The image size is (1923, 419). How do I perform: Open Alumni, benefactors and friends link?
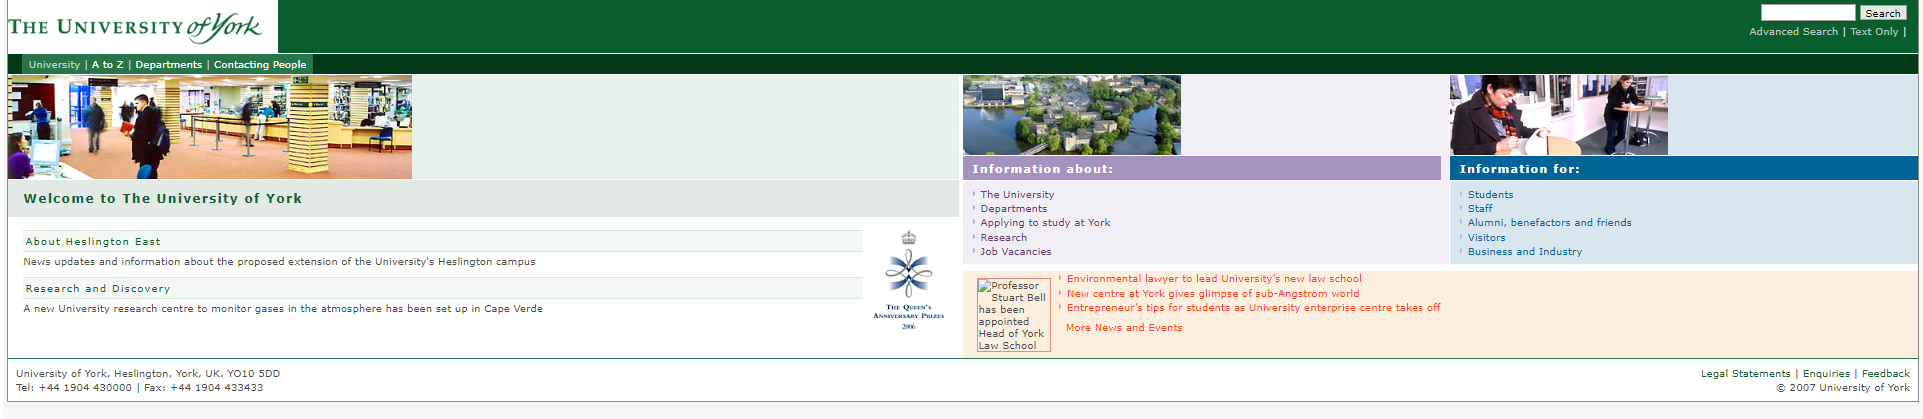tap(1549, 223)
